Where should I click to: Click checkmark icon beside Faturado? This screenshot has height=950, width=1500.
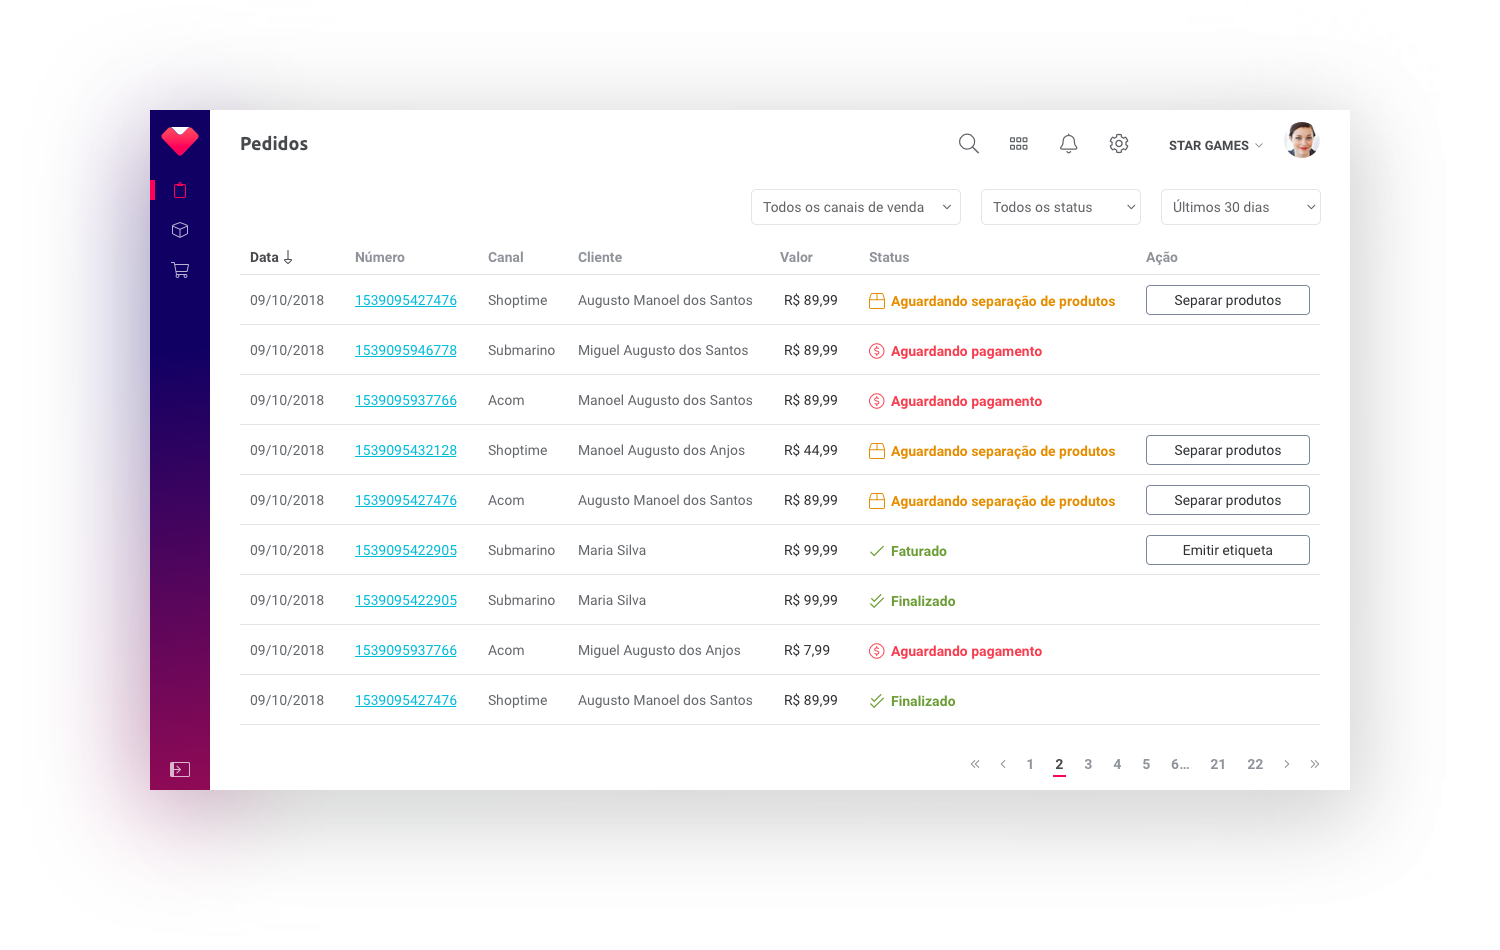pyautogui.click(x=877, y=551)
